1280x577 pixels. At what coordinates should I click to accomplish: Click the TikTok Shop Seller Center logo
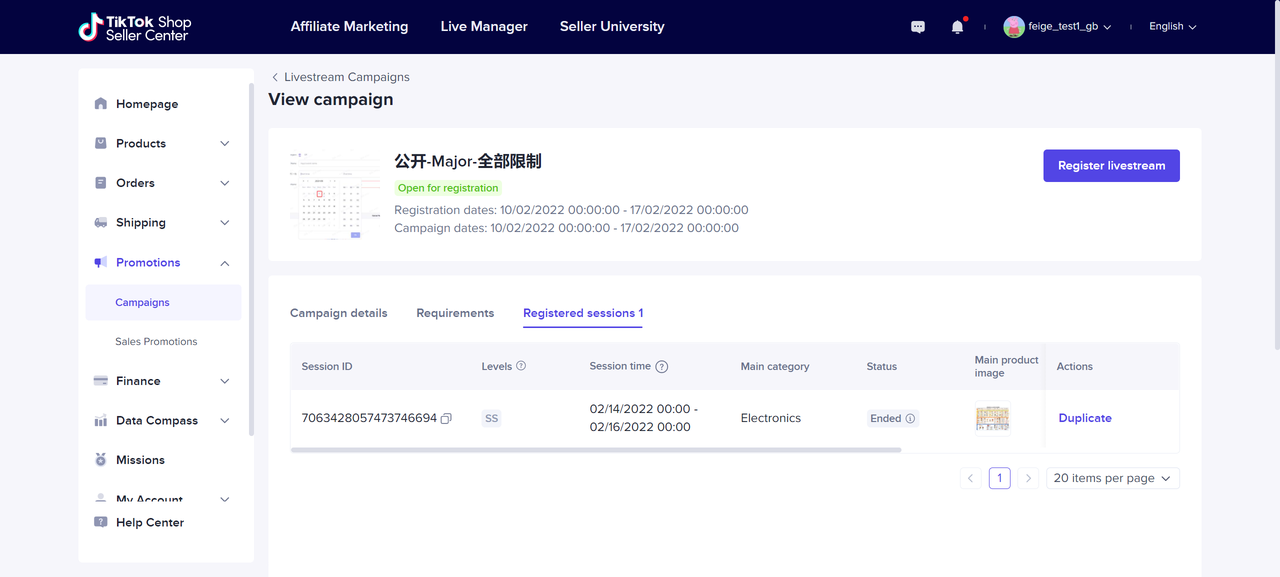[135, 27]
